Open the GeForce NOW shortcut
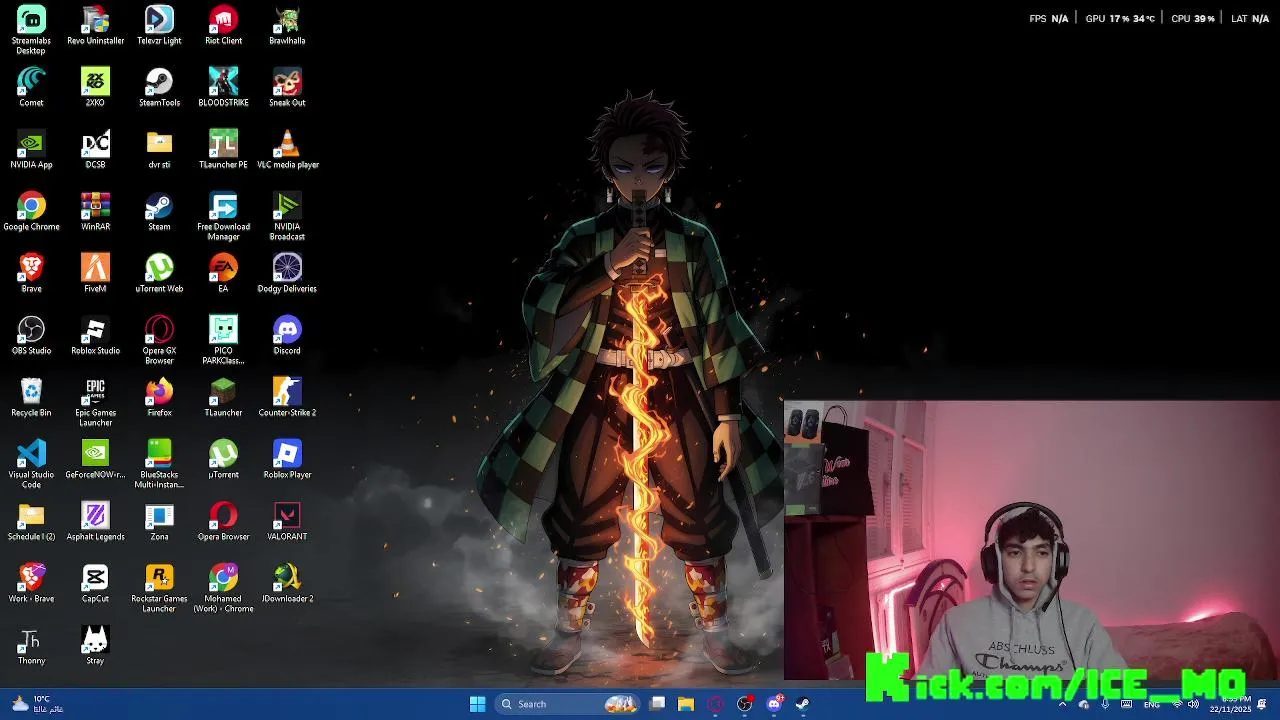This screenshot has width=1280, height=720. 95,460
